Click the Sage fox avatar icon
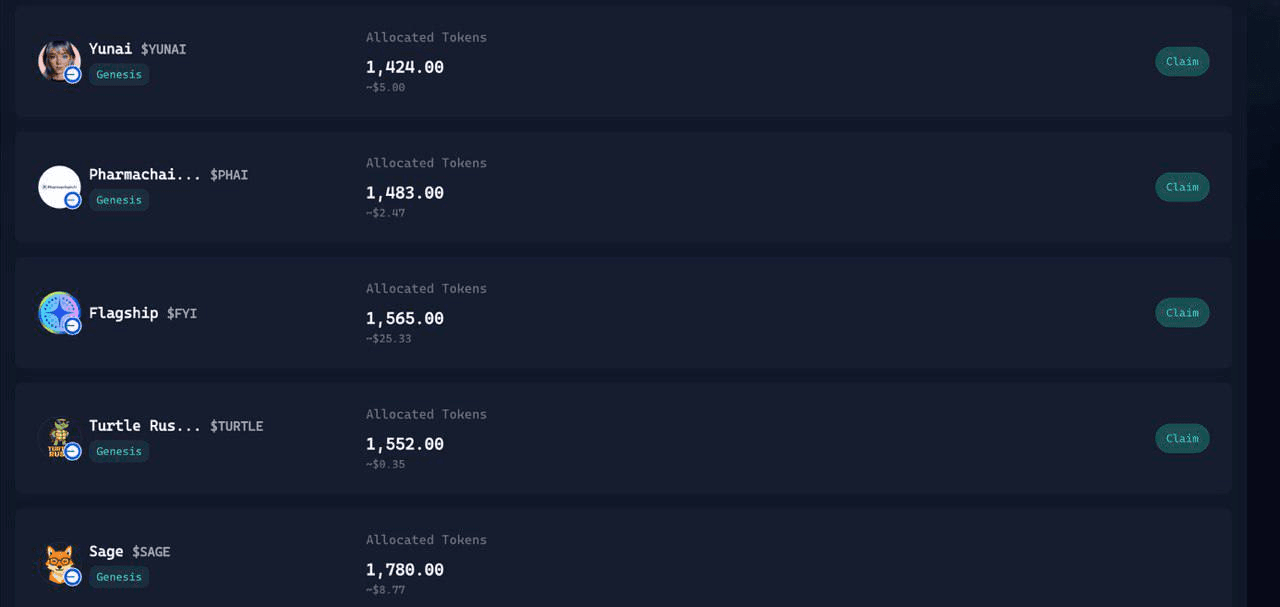 point(59,564)
